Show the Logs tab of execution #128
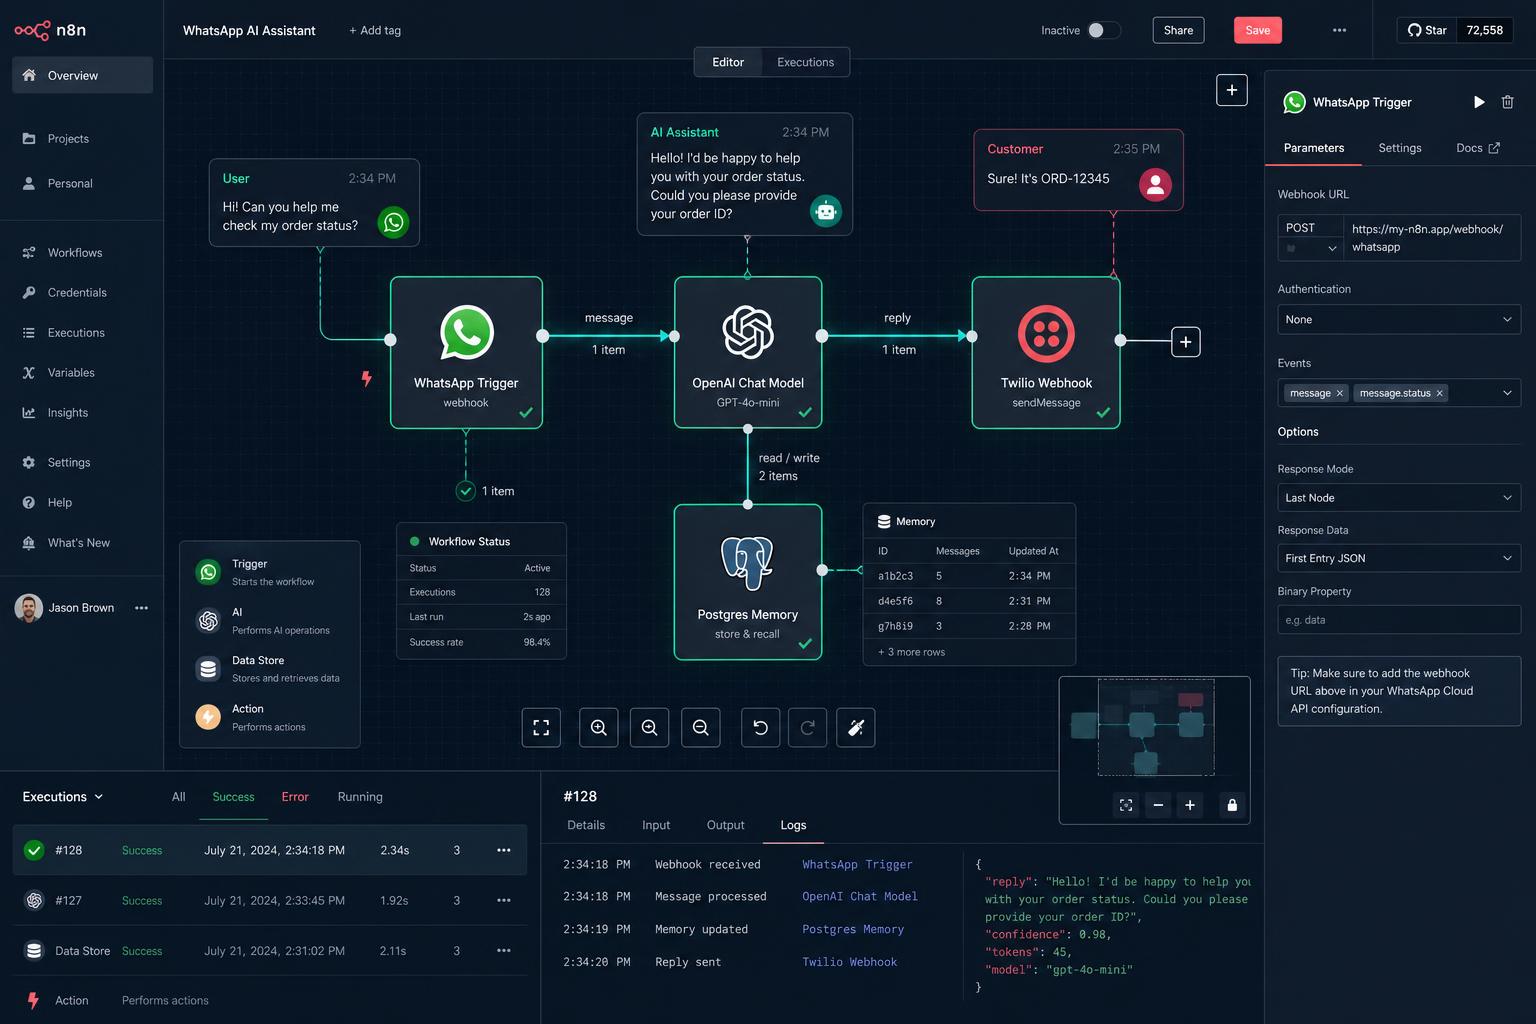1536x1024 pixels. point(793,825)
